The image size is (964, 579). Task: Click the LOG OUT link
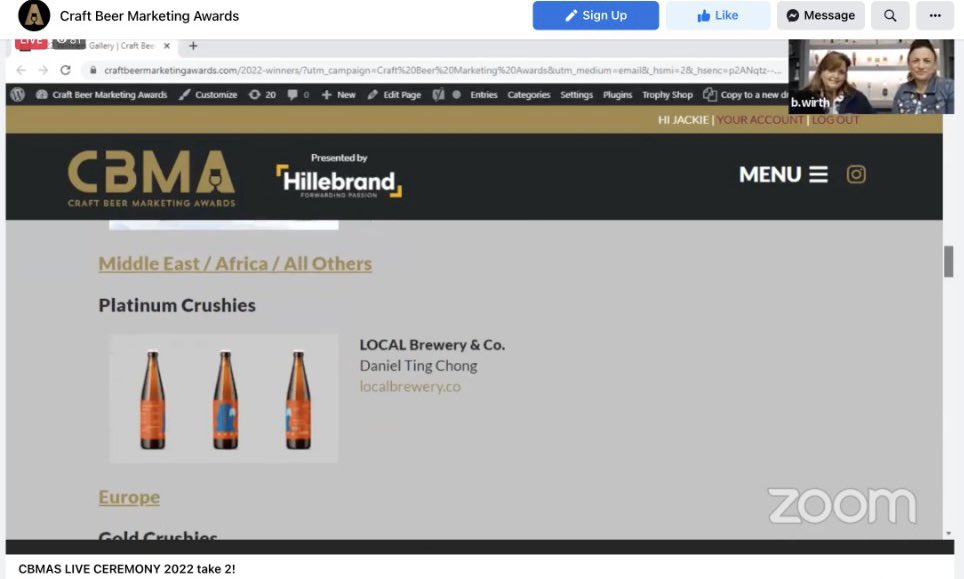coord(835,120)
